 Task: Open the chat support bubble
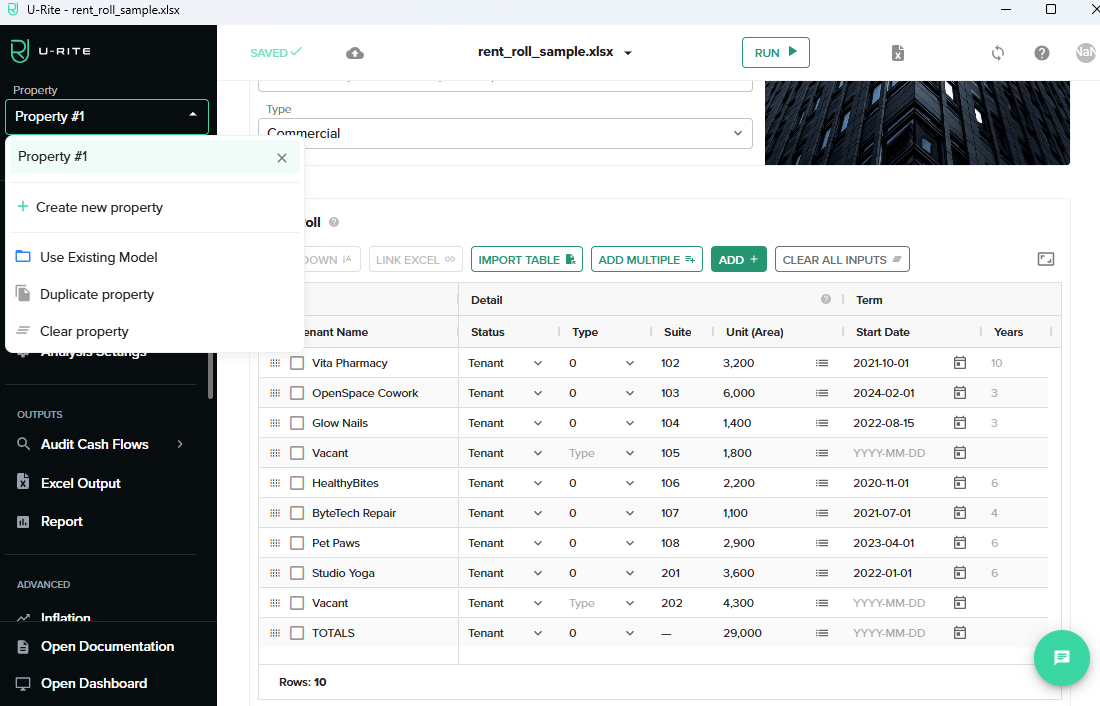(1061, 657)
